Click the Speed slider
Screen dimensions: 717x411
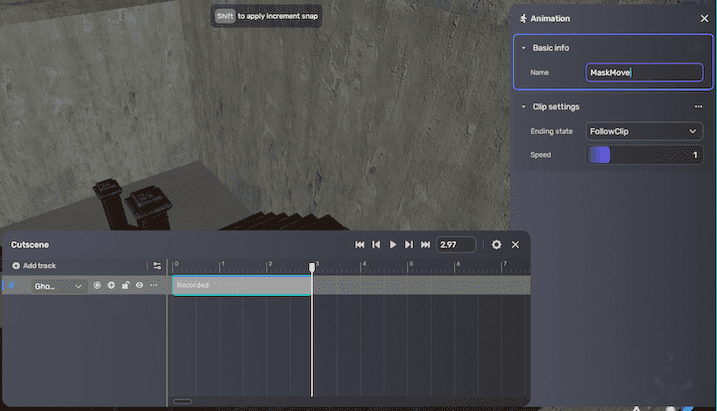[644, 155]
